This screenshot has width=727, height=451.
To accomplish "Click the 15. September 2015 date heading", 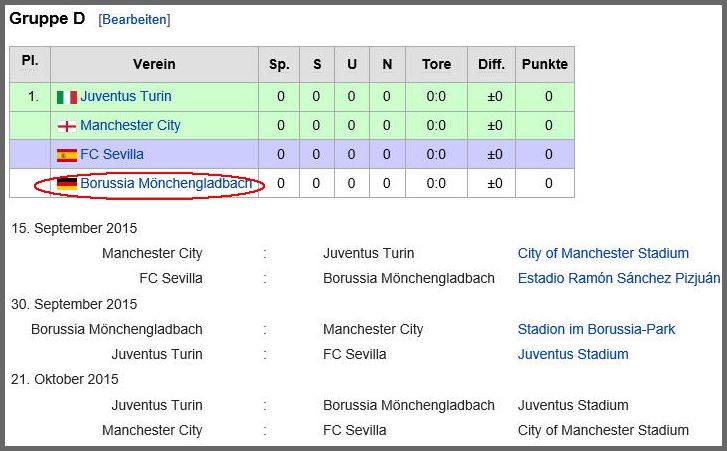I will point(74,228).
